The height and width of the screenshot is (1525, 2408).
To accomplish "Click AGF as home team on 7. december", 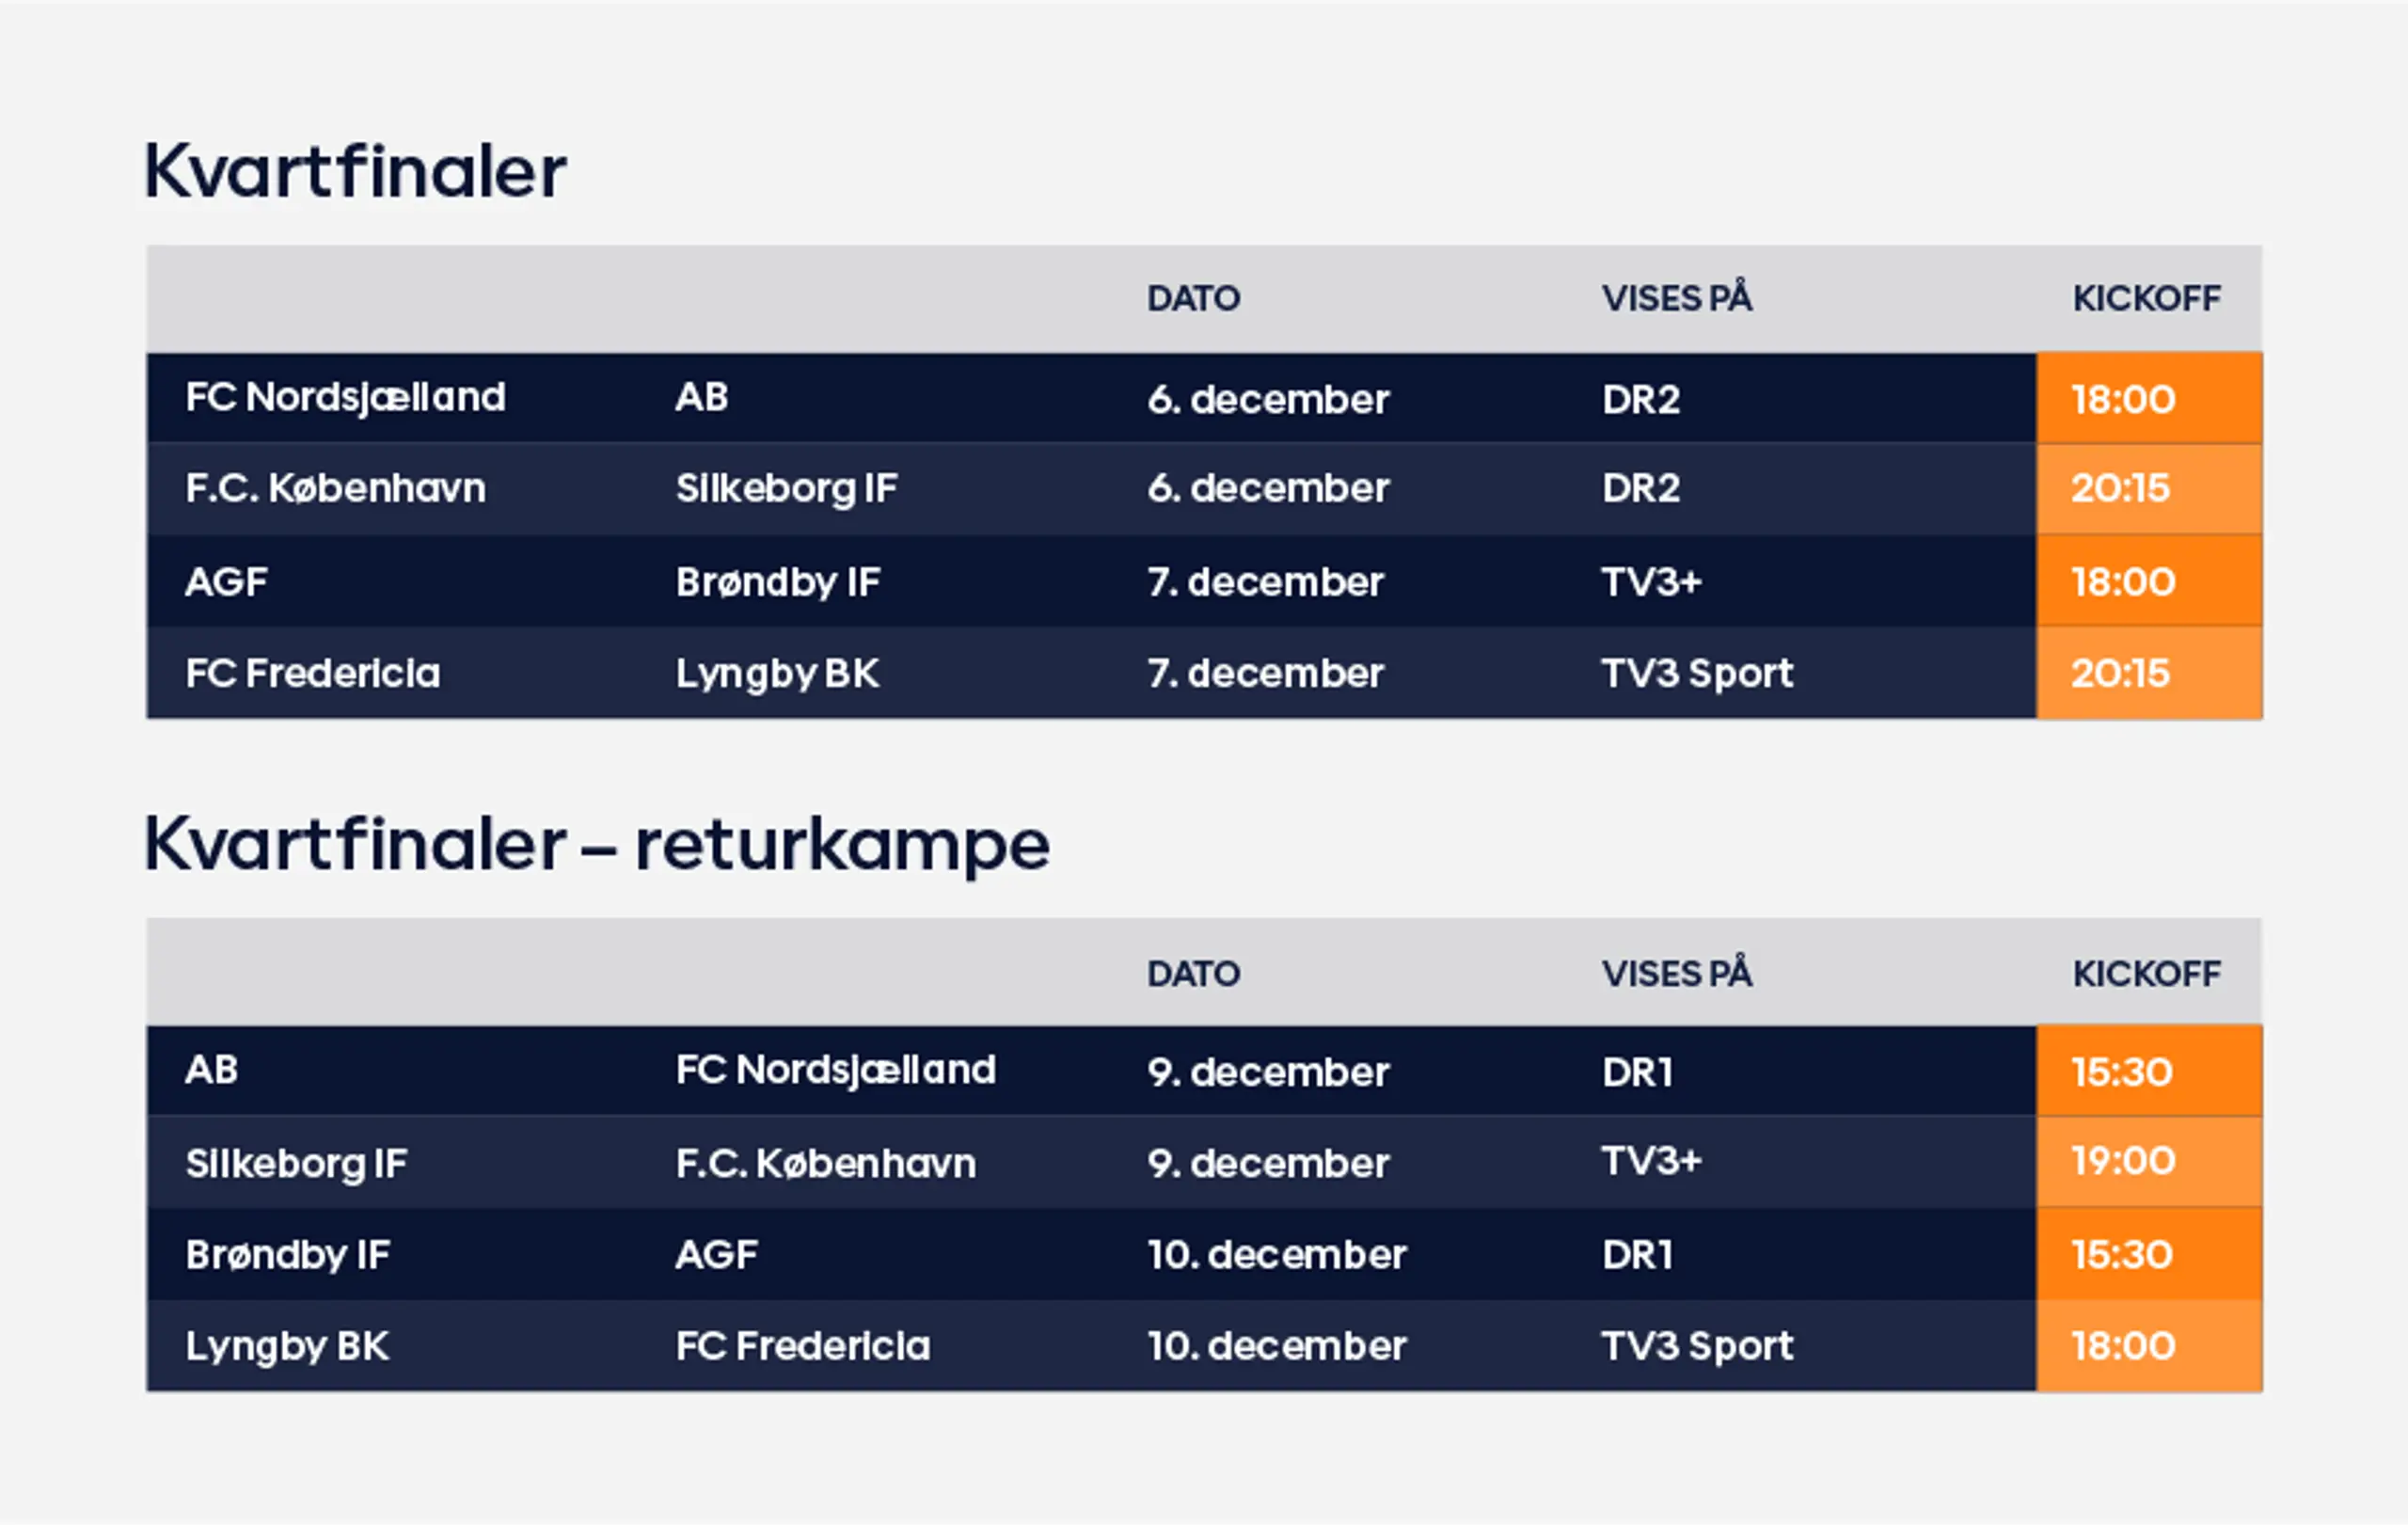I will 226,581.
